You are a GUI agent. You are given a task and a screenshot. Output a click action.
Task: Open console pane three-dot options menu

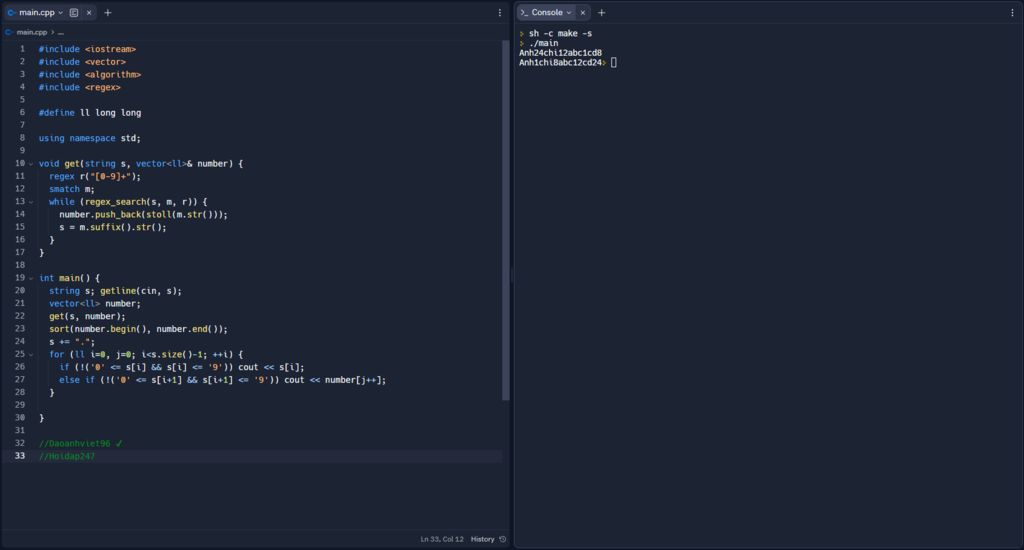[1011, 13]
